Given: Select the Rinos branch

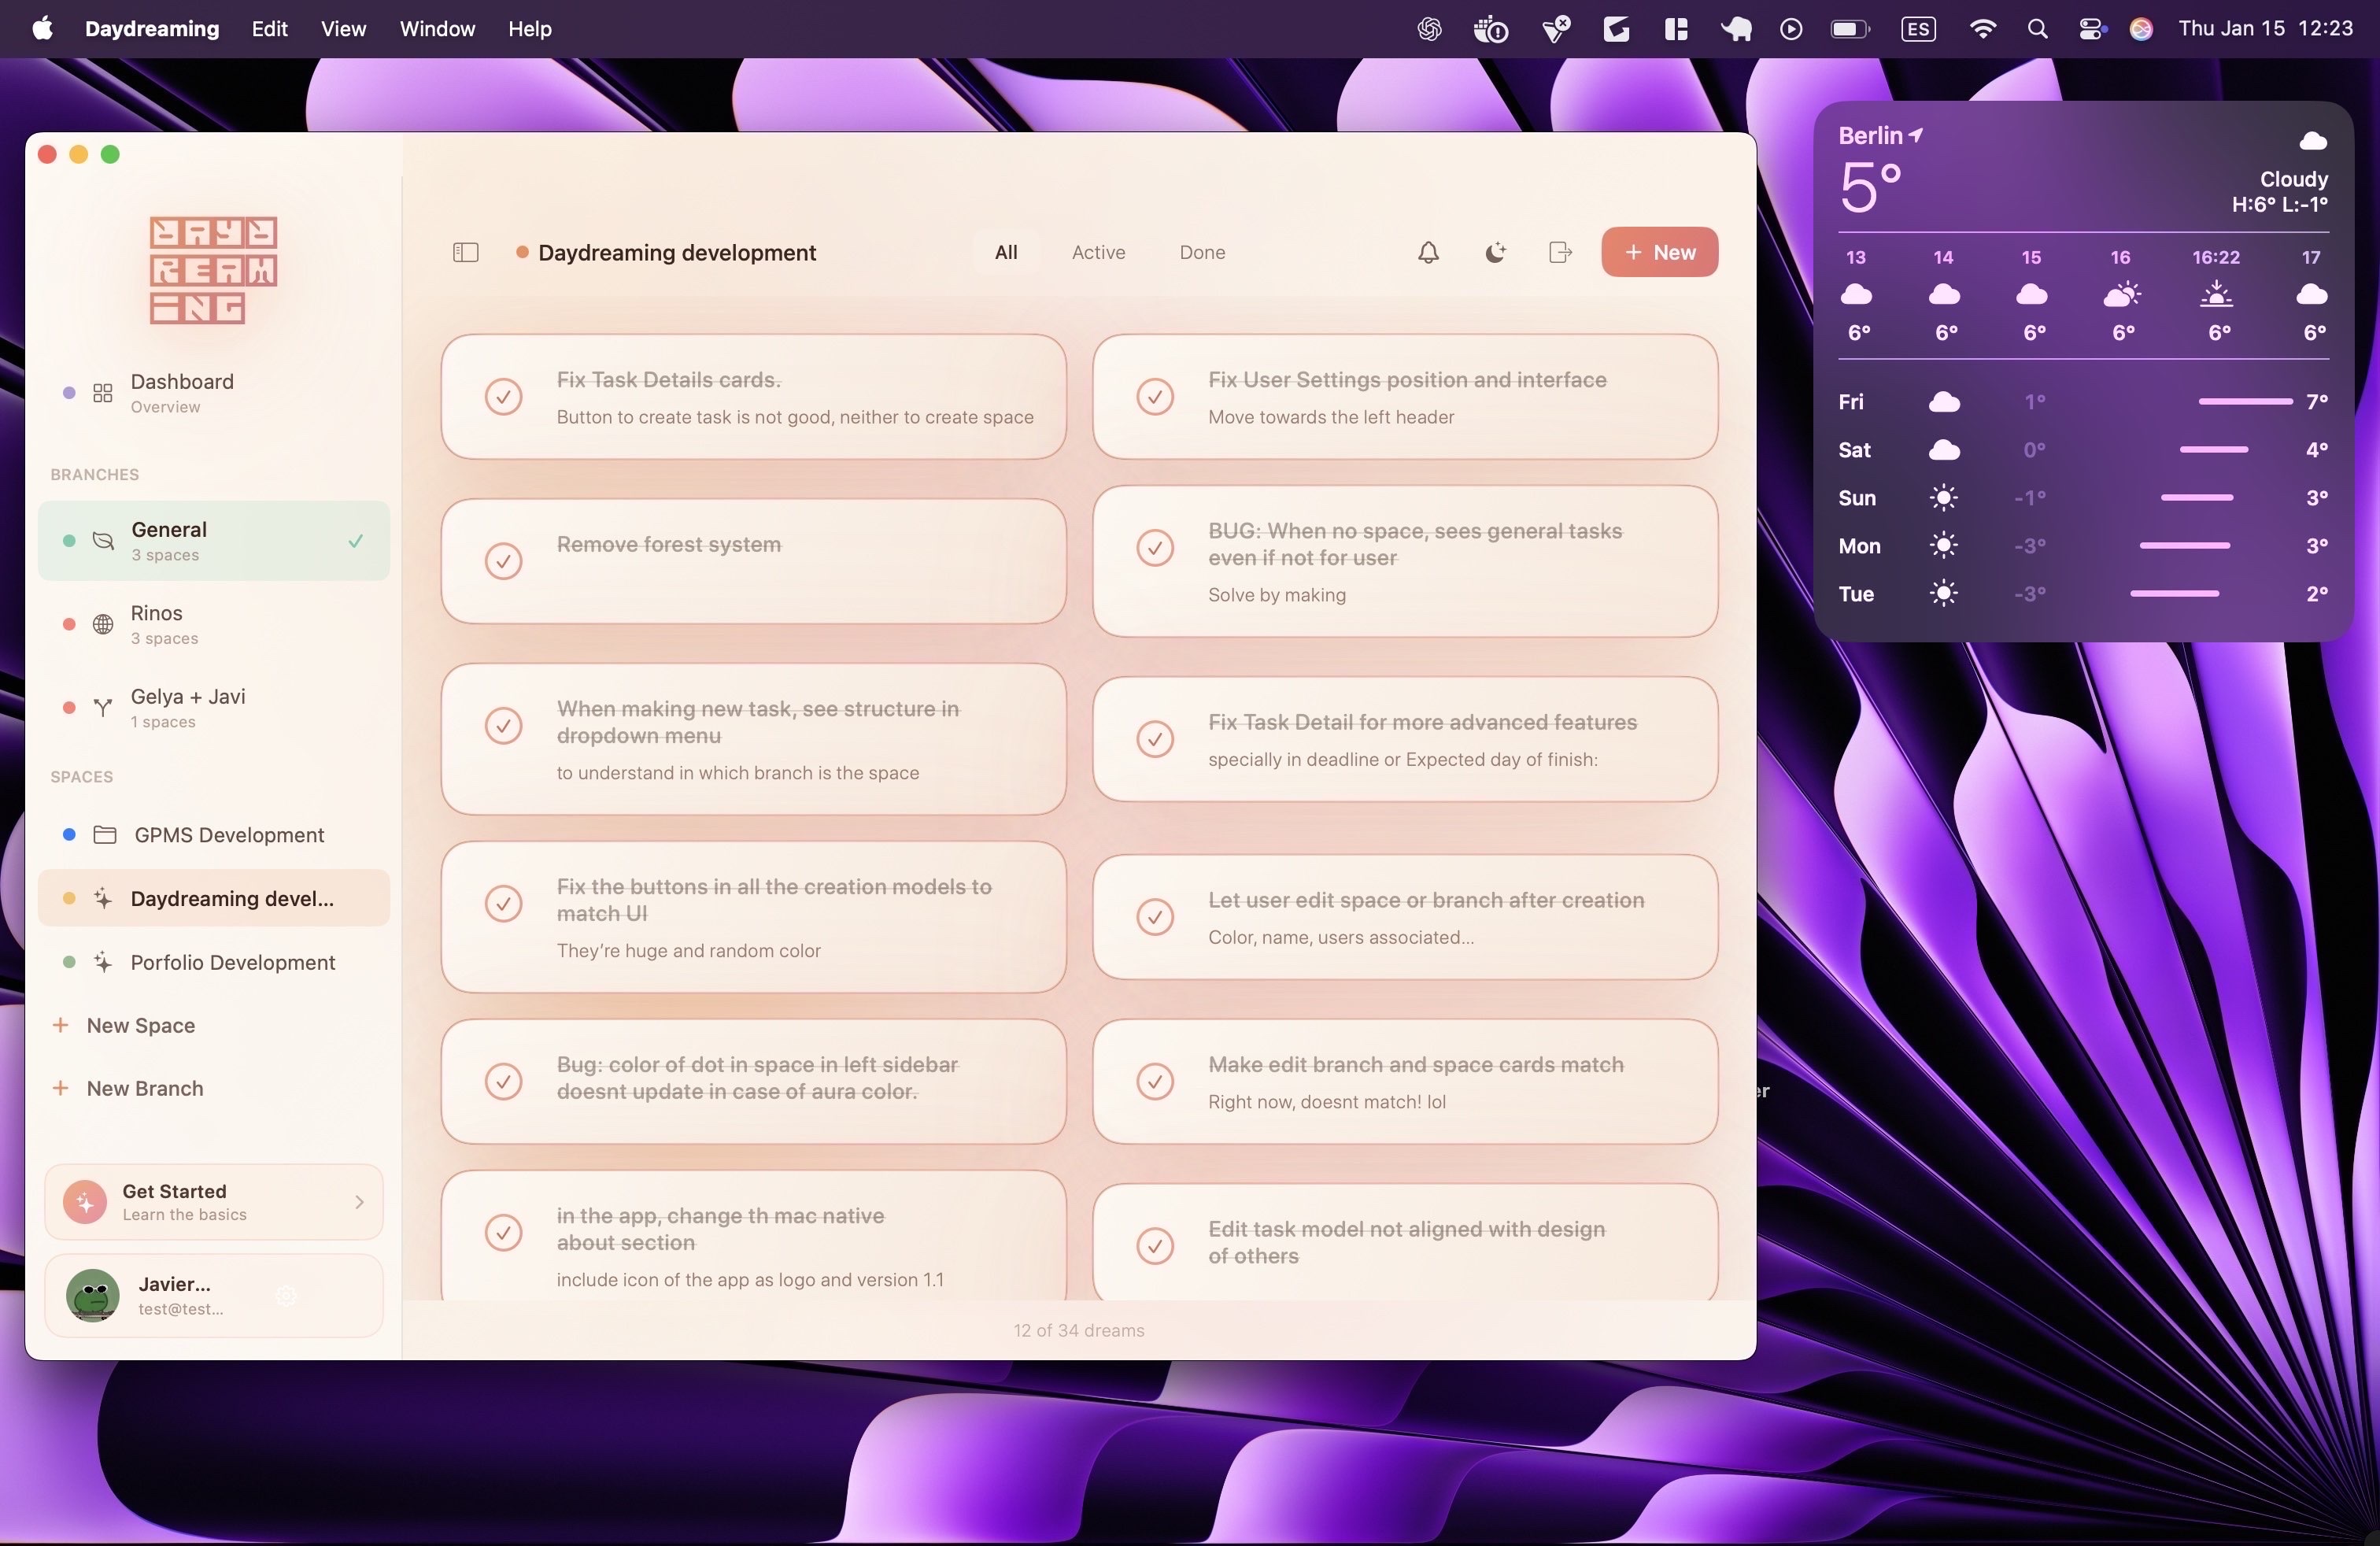Looking at the screenshot, I should coord(213,625).
